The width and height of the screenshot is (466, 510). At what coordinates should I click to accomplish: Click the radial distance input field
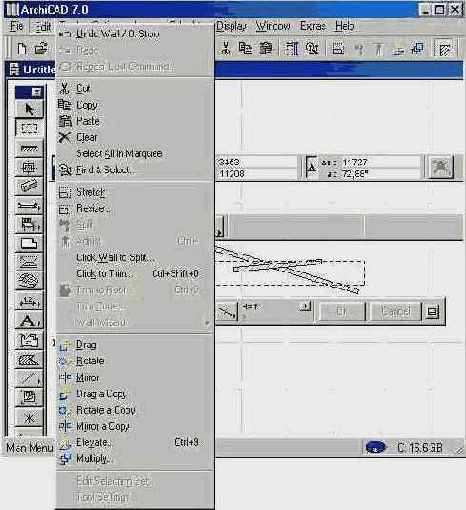pos(379,162)
